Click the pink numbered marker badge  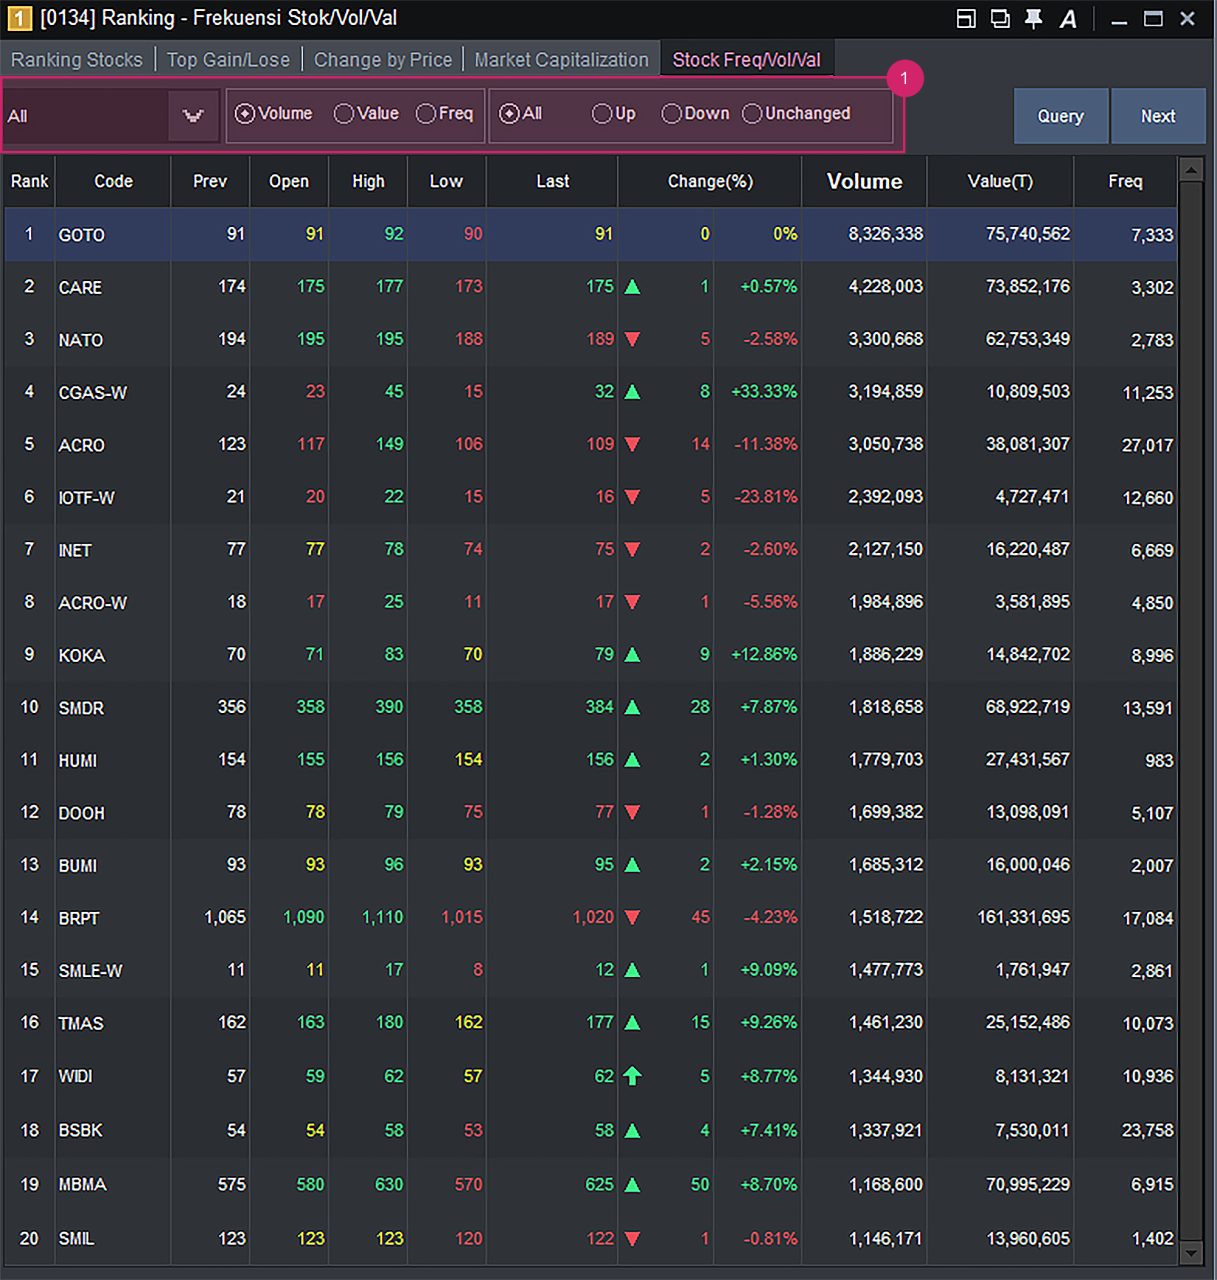tap(904, 78)
